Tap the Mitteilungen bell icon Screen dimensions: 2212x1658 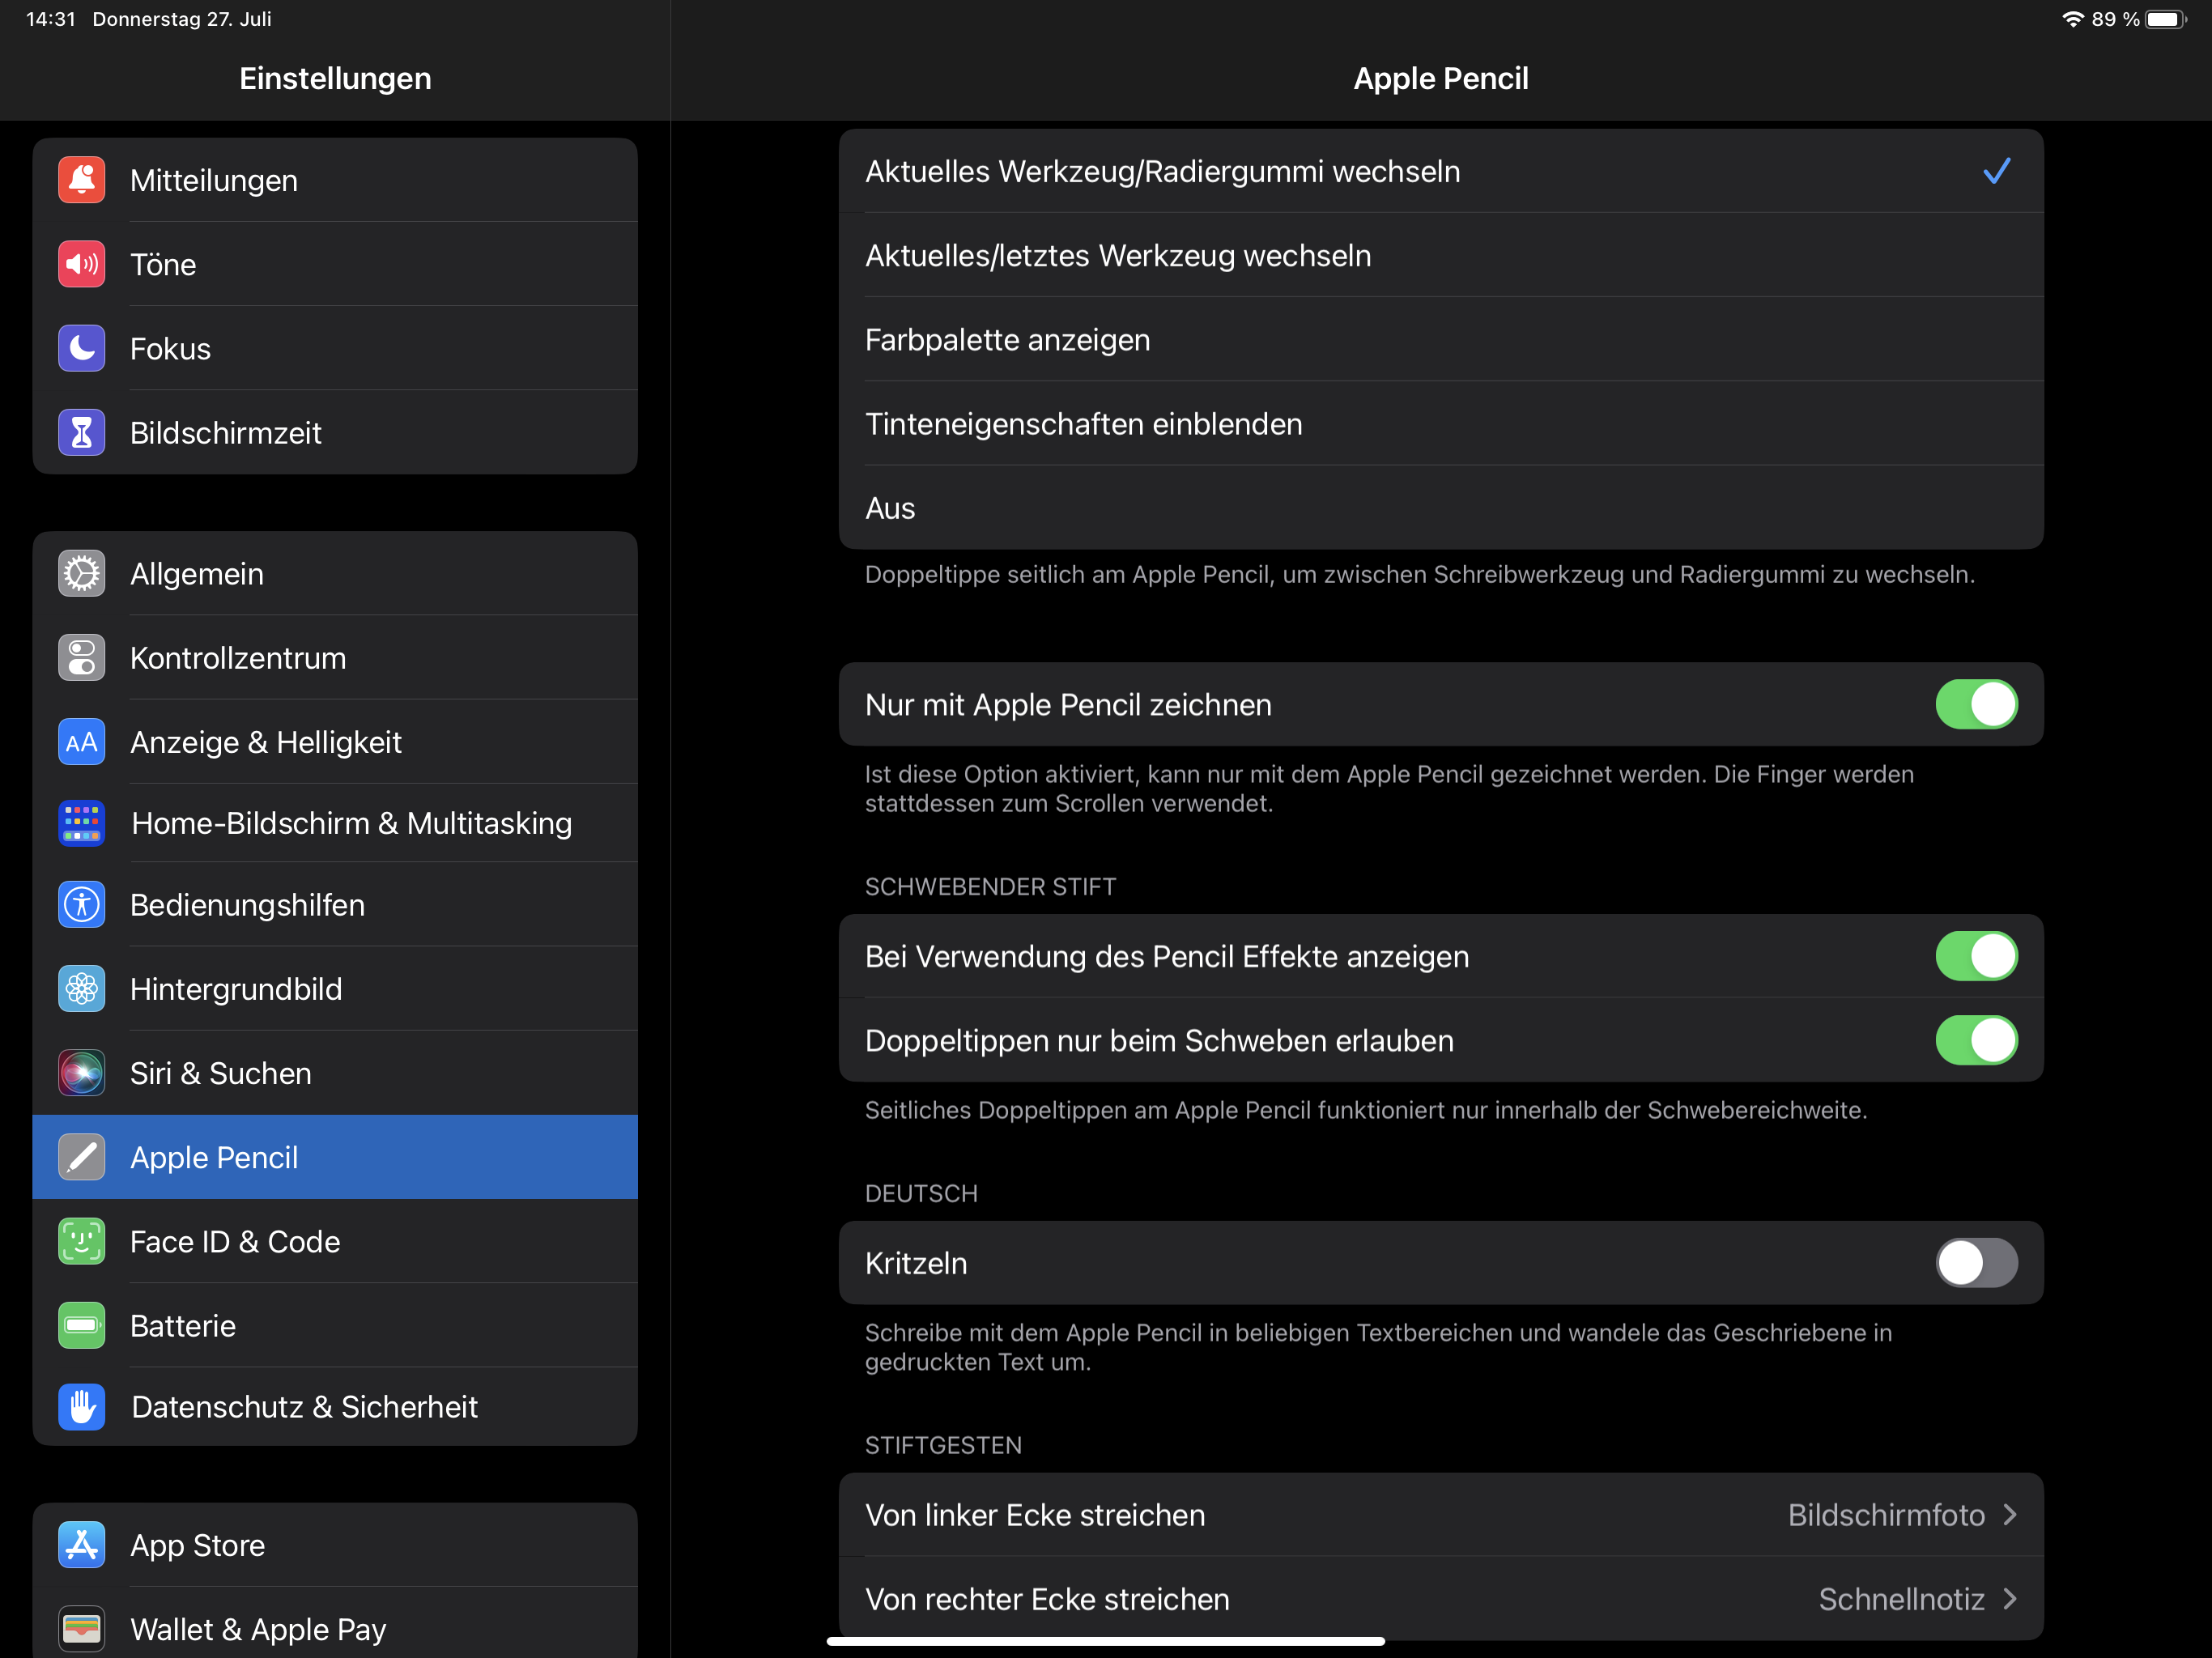tap(81, 180)
